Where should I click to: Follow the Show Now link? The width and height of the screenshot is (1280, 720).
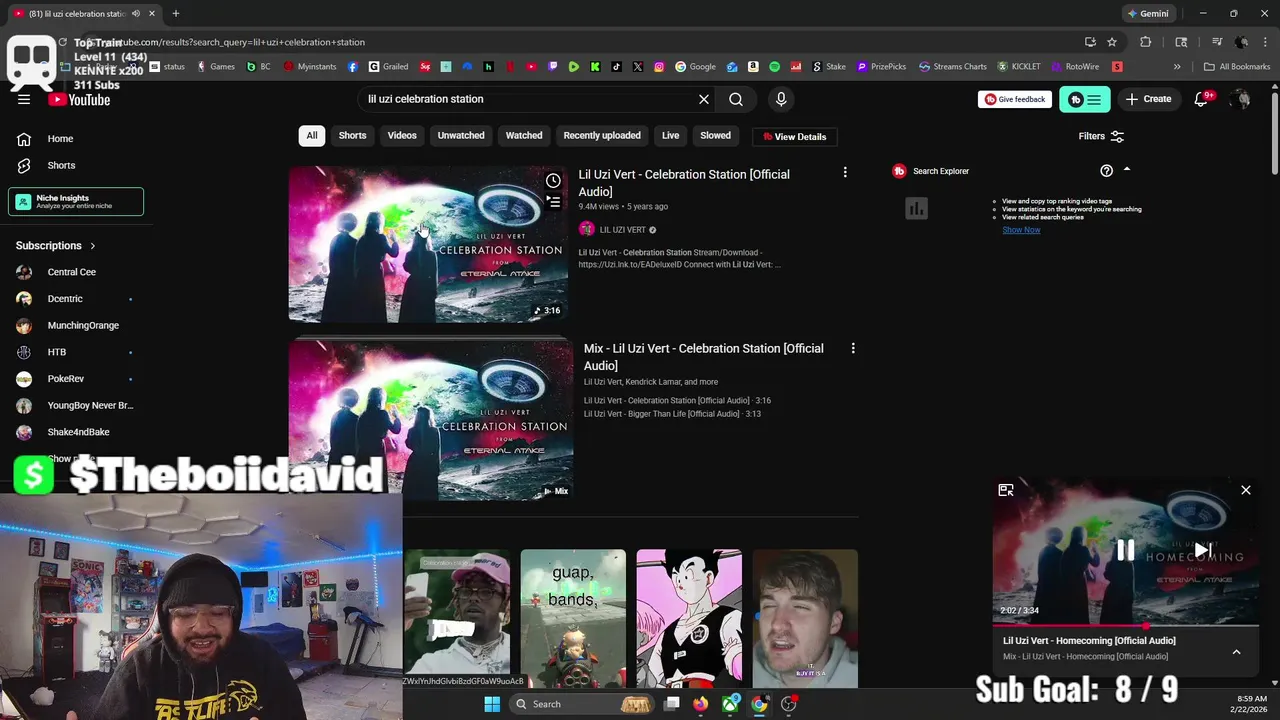1021,230
